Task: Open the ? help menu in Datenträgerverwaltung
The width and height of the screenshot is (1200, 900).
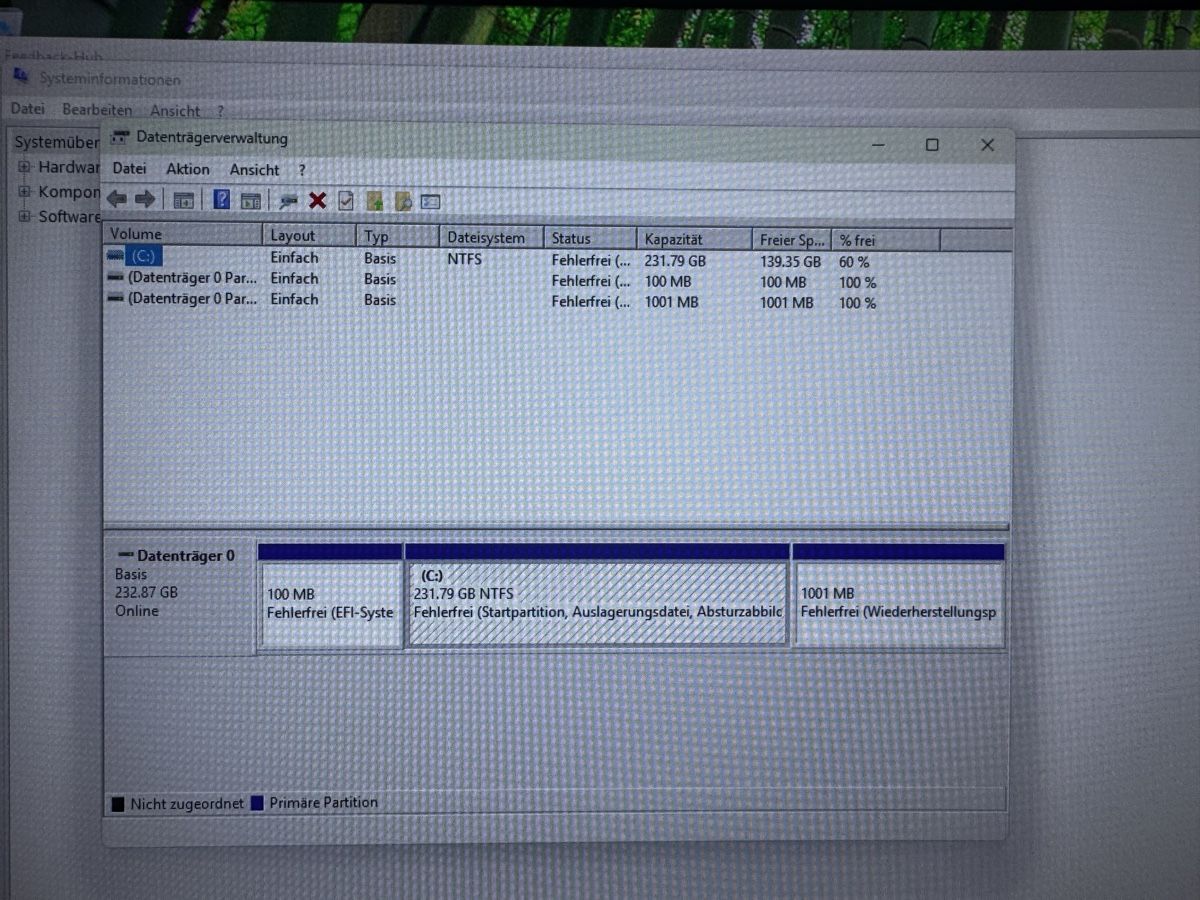Action: [x=301, y=170]
